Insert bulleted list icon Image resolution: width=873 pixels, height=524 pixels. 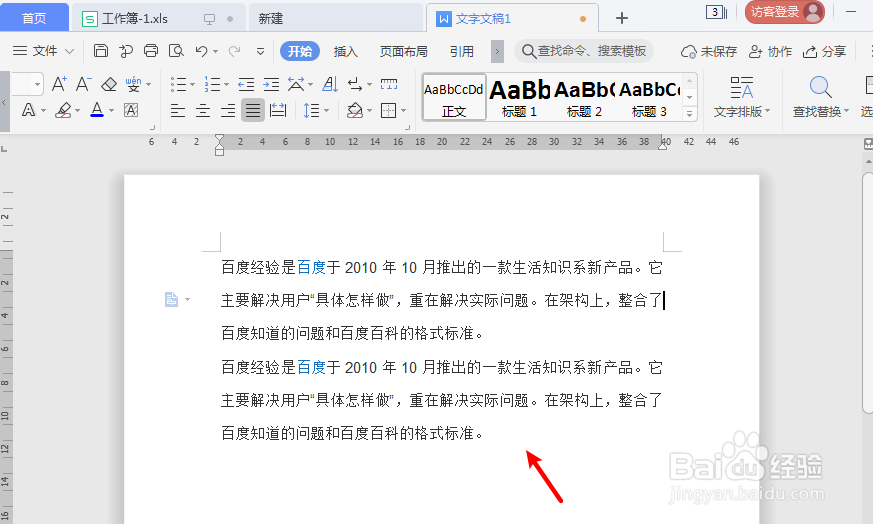coord(178,85)
